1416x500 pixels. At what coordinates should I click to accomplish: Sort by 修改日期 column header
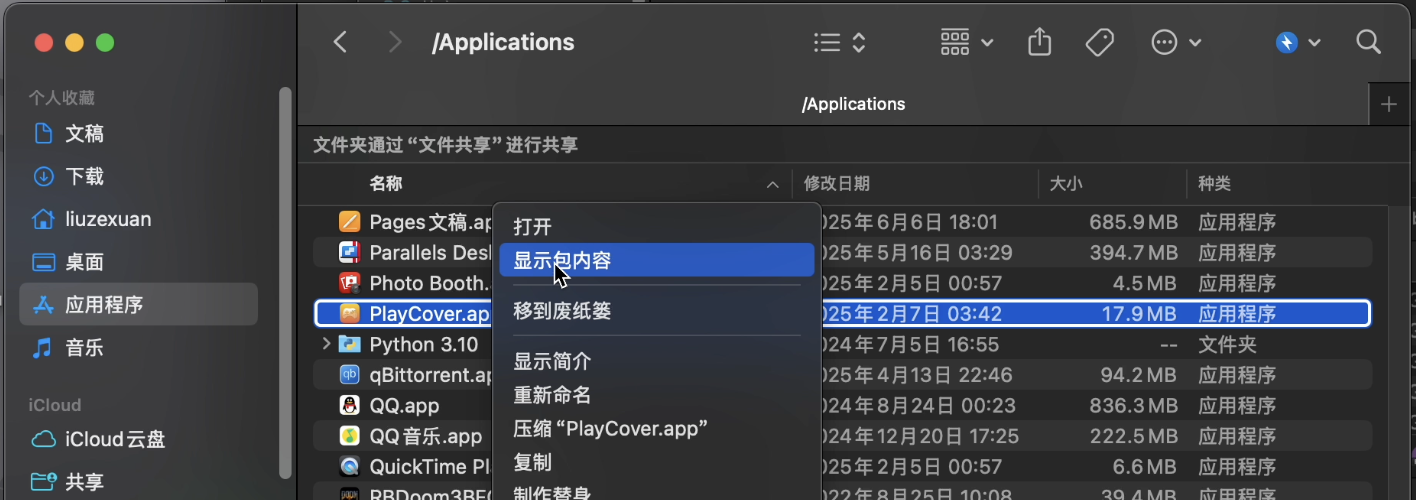coord(836,184)
